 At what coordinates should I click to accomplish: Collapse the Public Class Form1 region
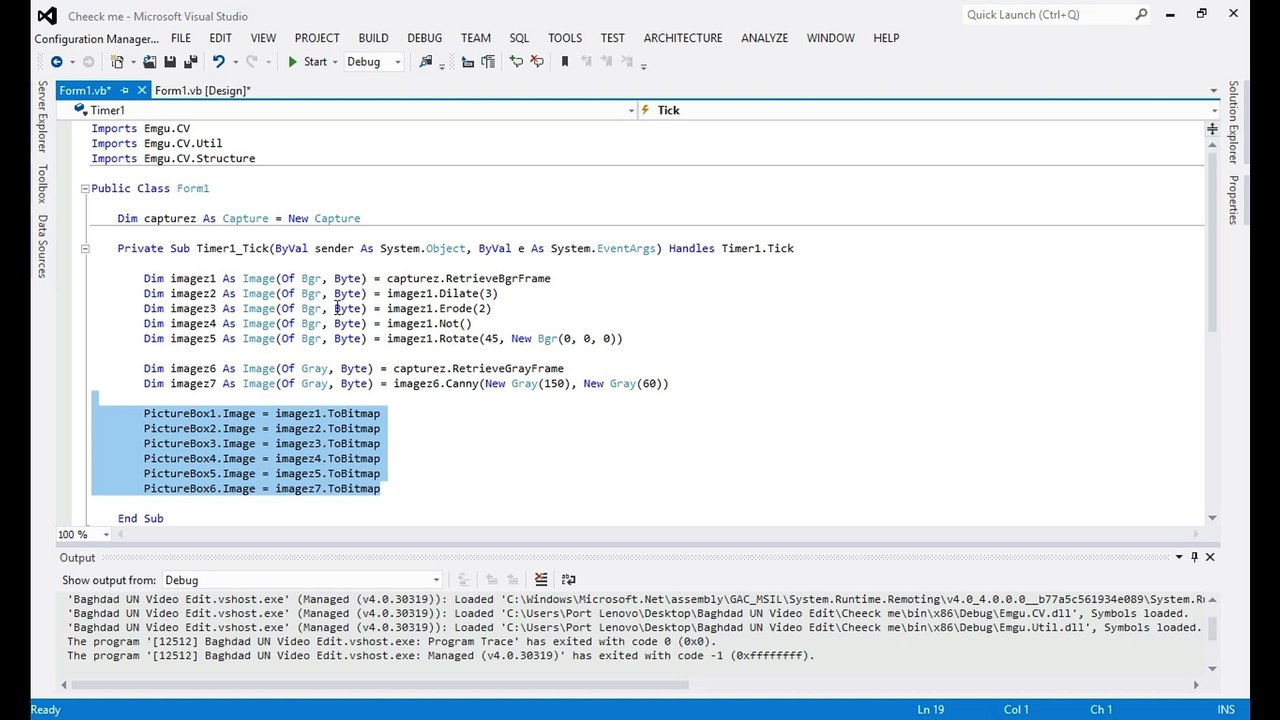point(85,188)
